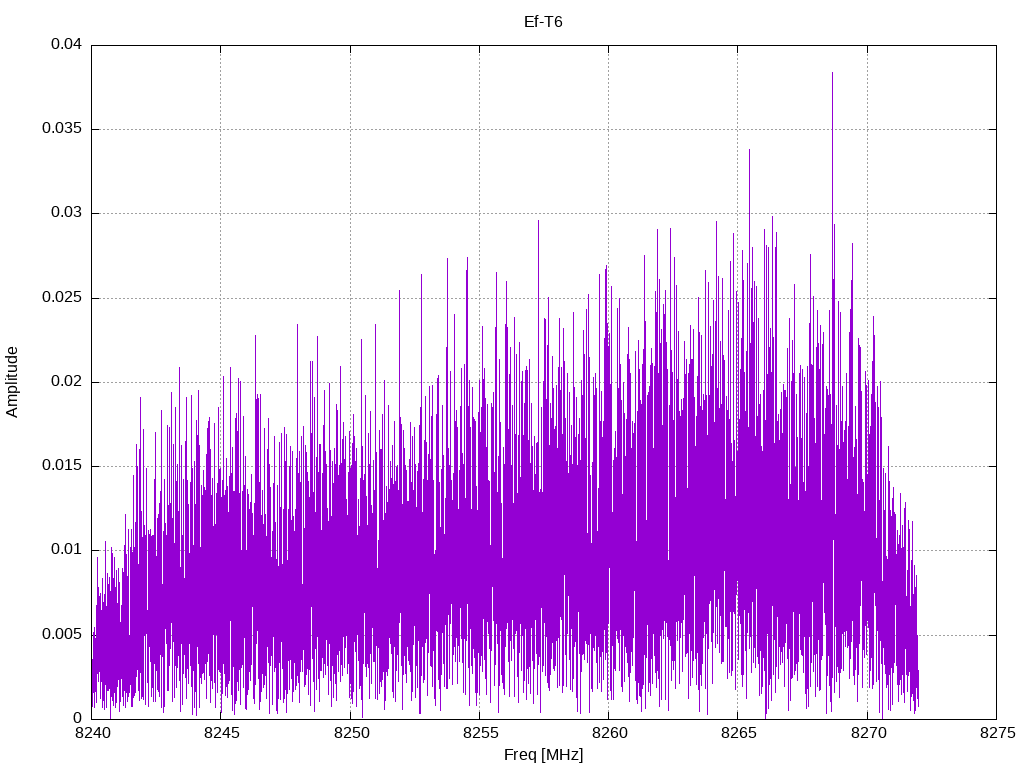
Task: Click the "Amplitude" y-axis label
Action: [12, 382]
